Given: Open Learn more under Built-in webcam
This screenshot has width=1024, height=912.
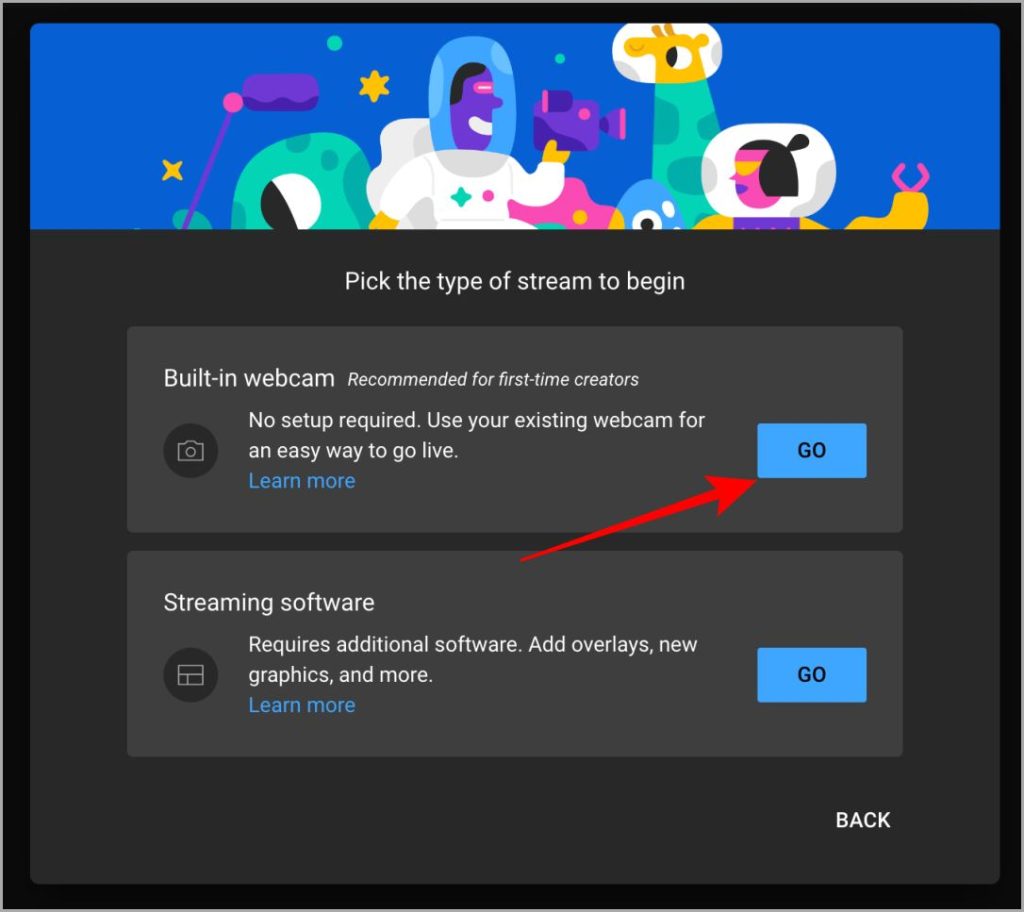Looking at the screenshot, I should click(x=302, y=481).
